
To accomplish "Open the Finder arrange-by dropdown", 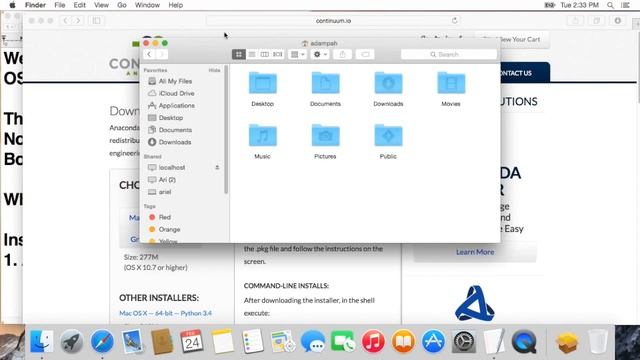I will click(x=297, y=54).
